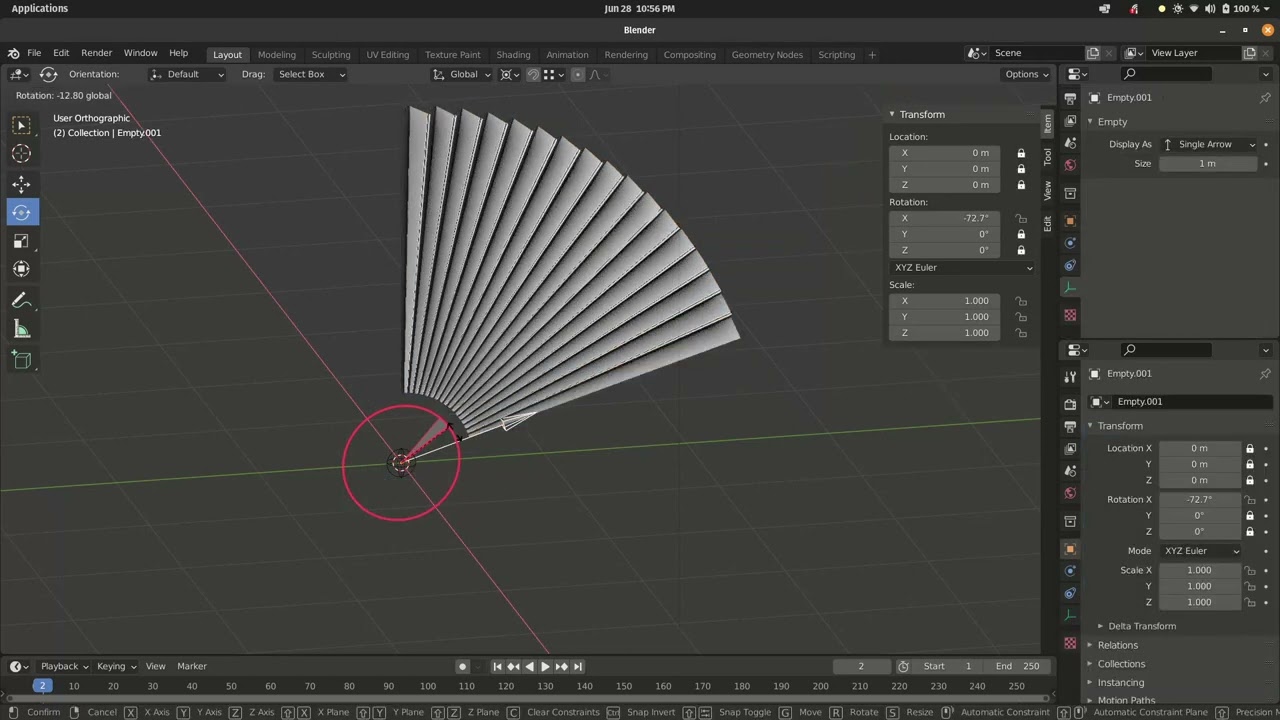Screen dimensions: 1280x720
Task: Open the File menu
Action: tap(34, 53)
